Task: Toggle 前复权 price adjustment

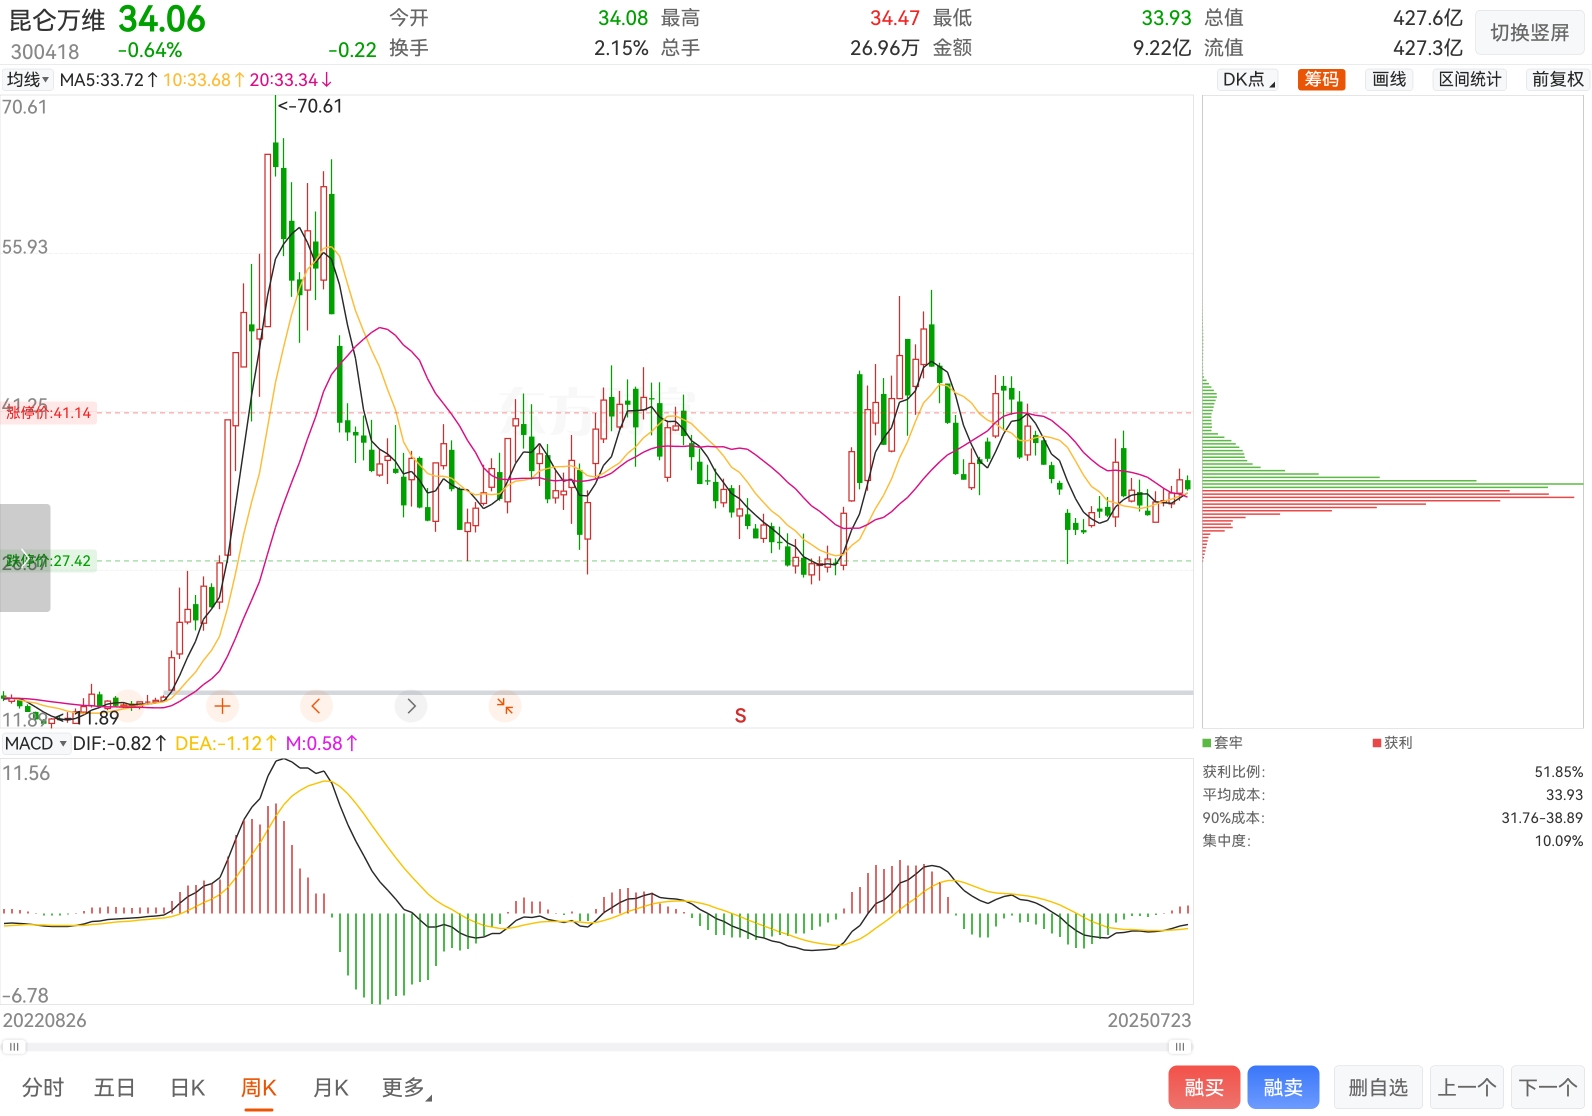Action: [x=1557, y=79]
